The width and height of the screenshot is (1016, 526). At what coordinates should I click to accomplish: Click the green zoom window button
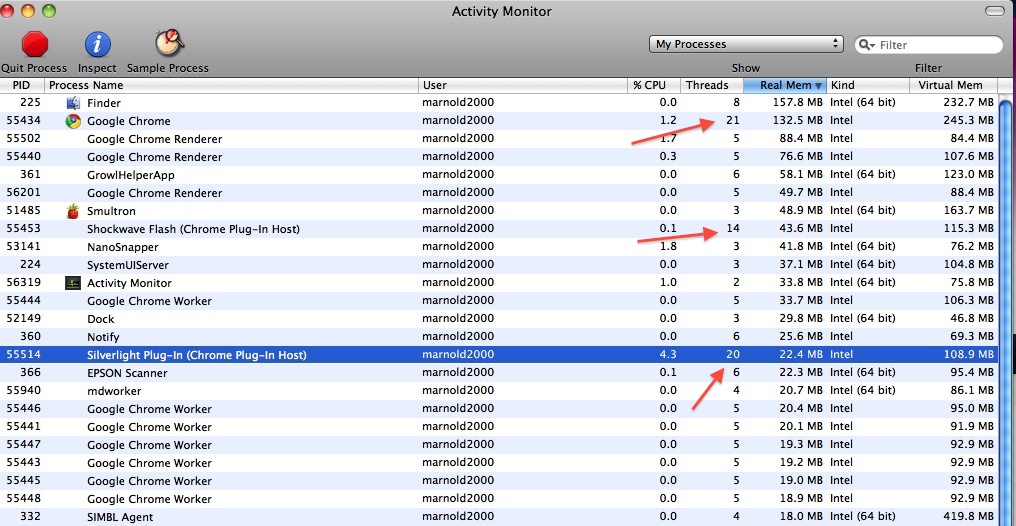49,10
